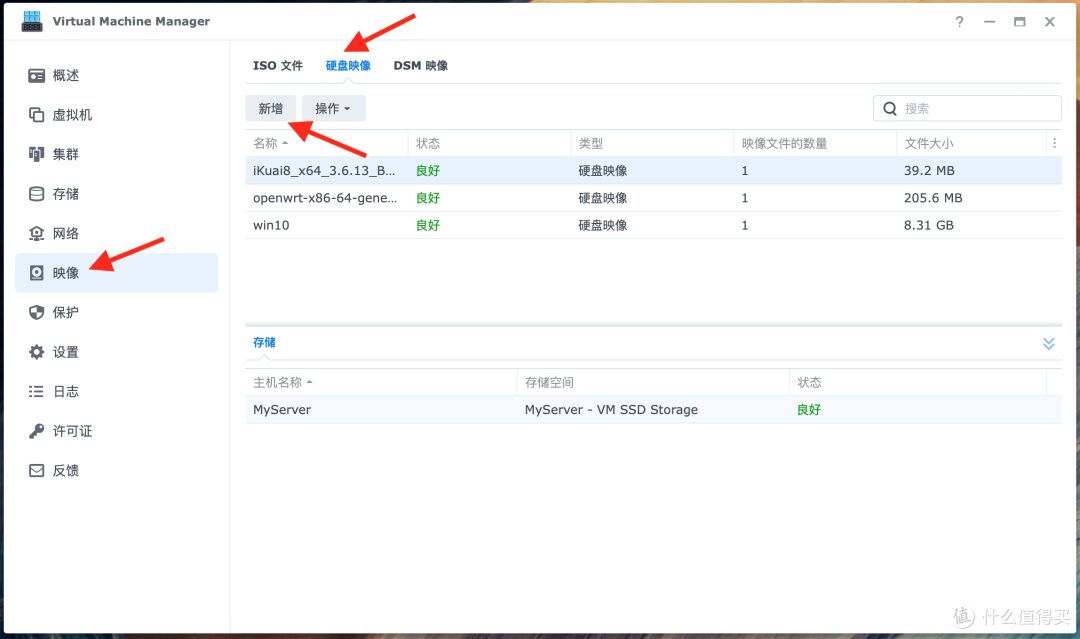
Task: Click the 反馈 (Feedback) sidebar entry
Action: pos(65,470)
